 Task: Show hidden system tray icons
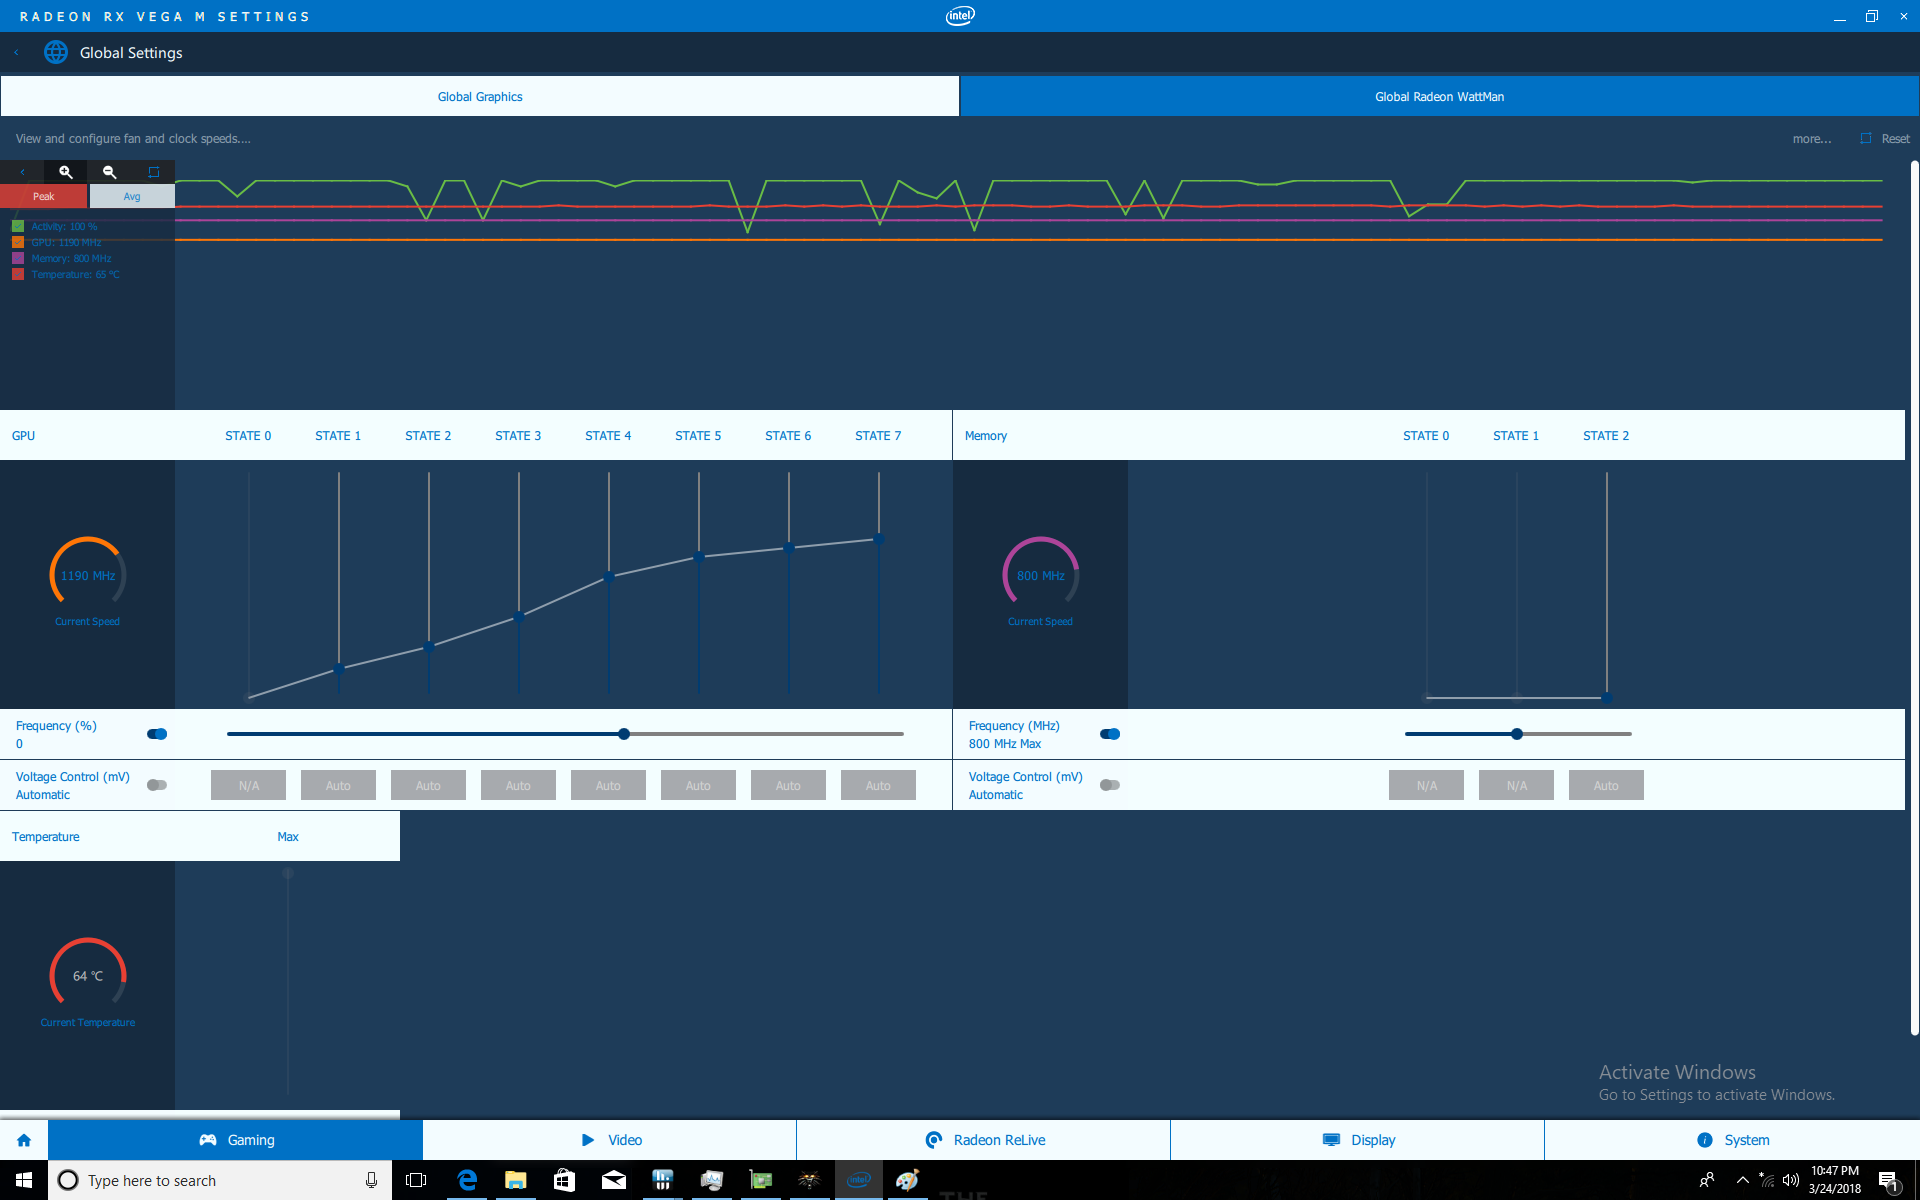point(1743,1180)
